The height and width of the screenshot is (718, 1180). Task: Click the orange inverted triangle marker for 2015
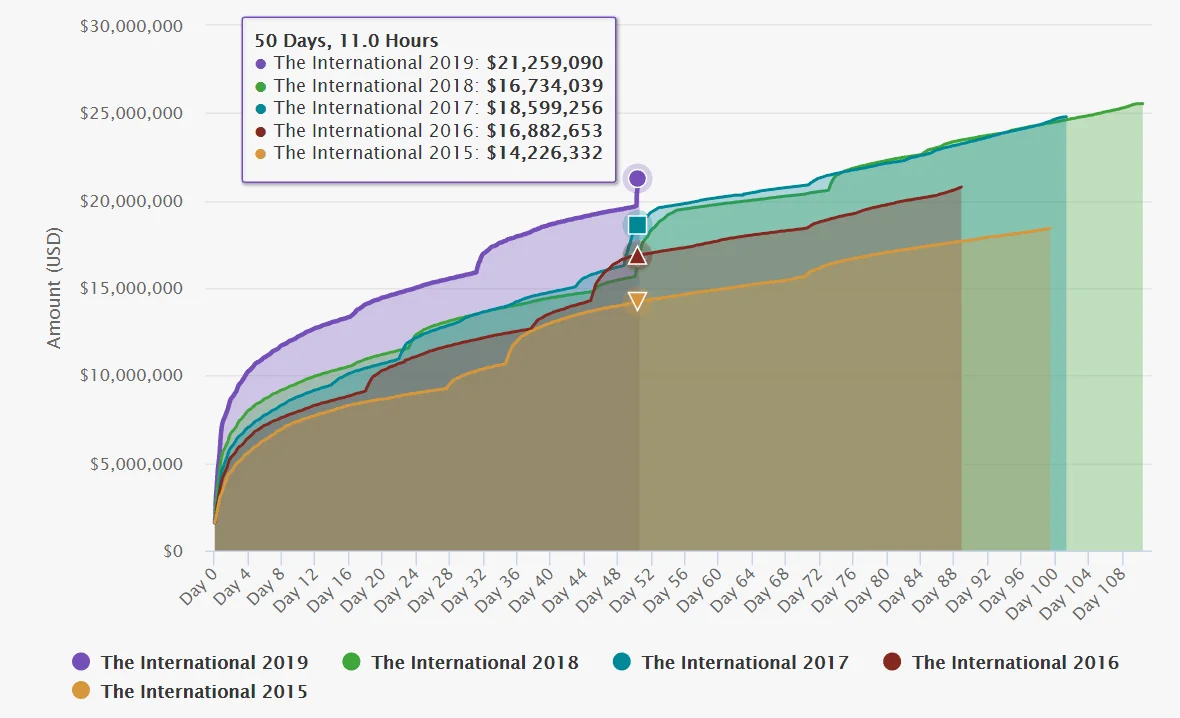pyautogui.click(x=637, y=301)
